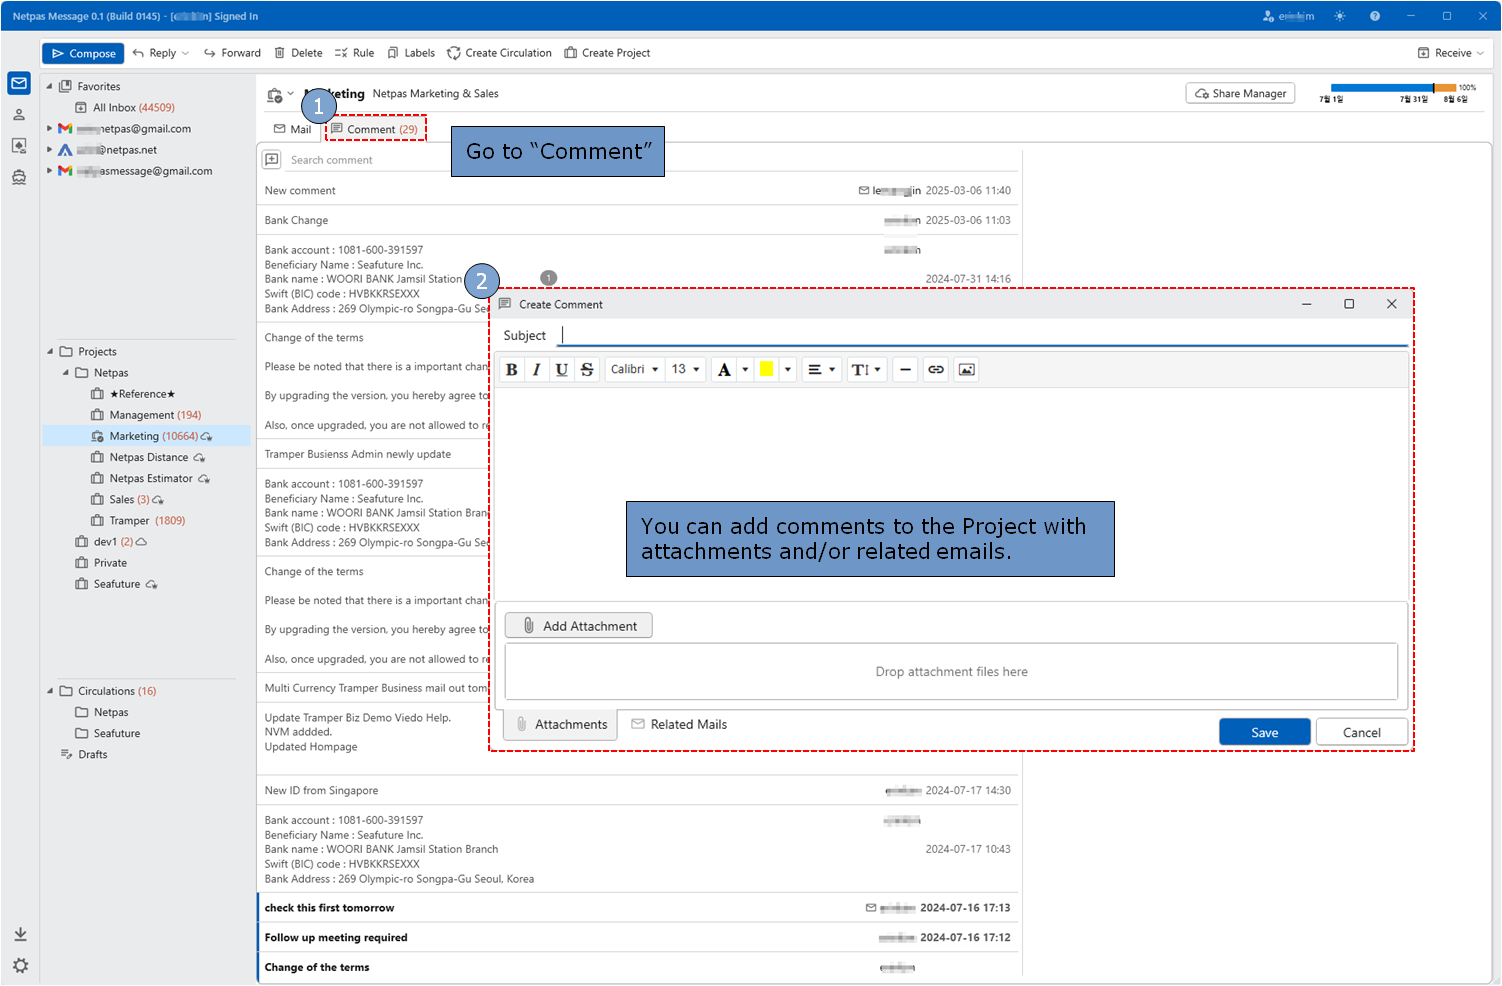1502x986 pixels.
Task: Toggle Underline formatting
Action: pyautogui.click(x=562, y=369)
